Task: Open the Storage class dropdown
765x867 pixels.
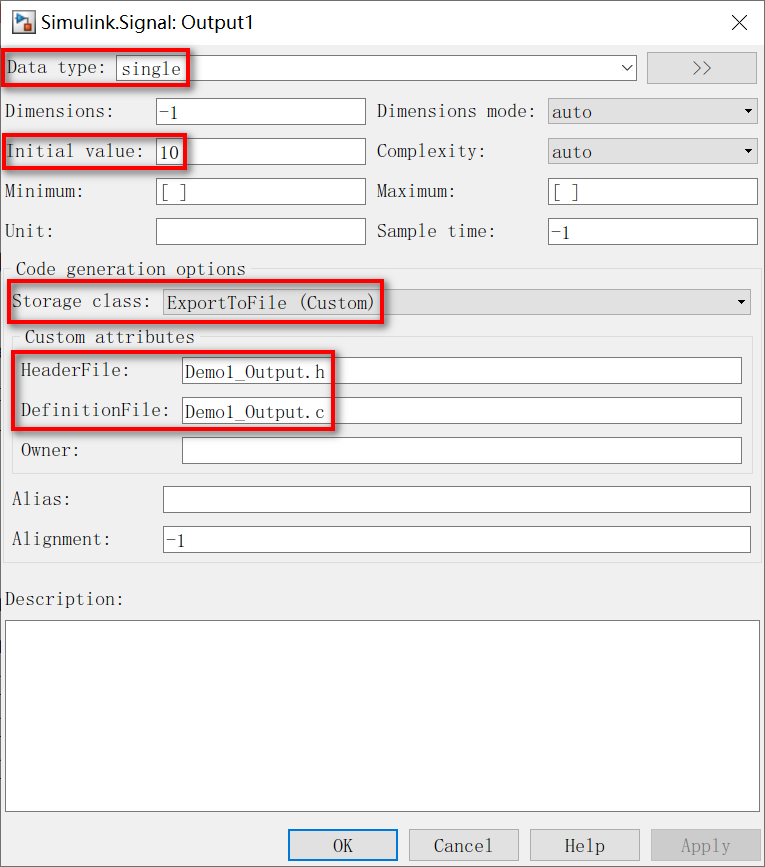Action: click(457, 302)
